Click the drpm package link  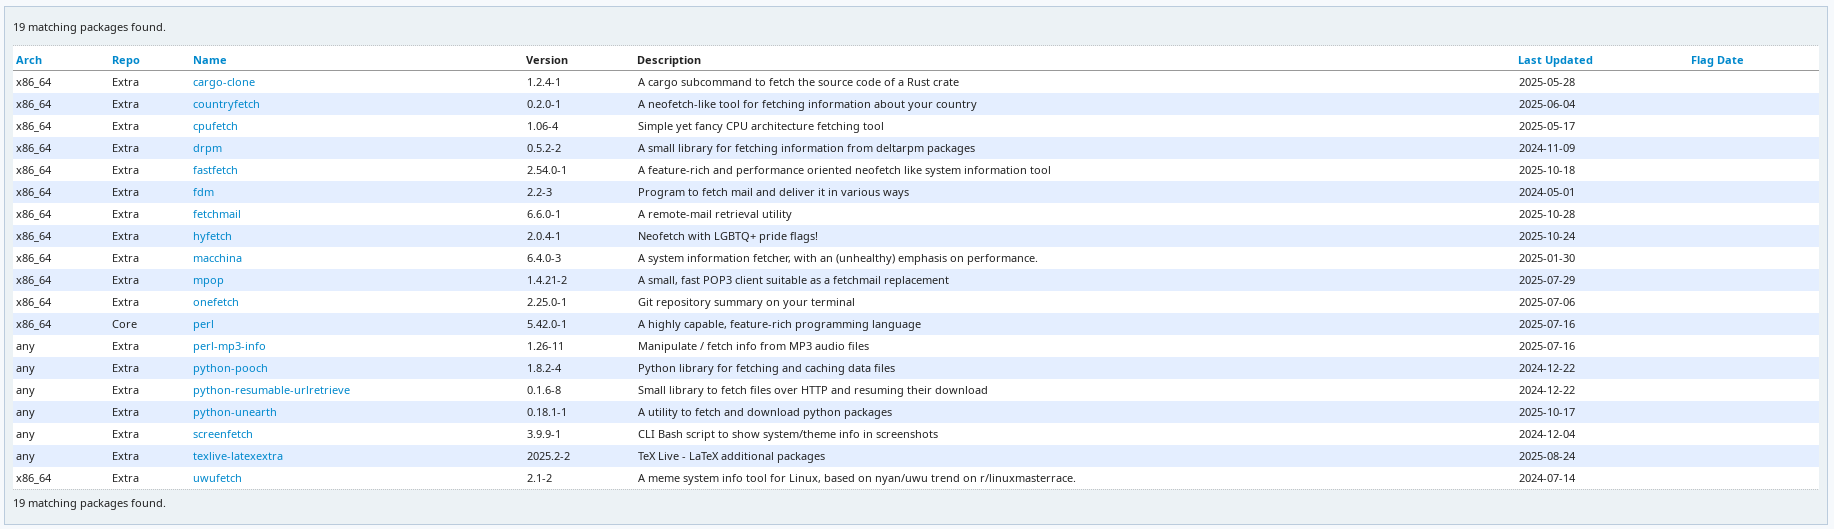[207, 148]
